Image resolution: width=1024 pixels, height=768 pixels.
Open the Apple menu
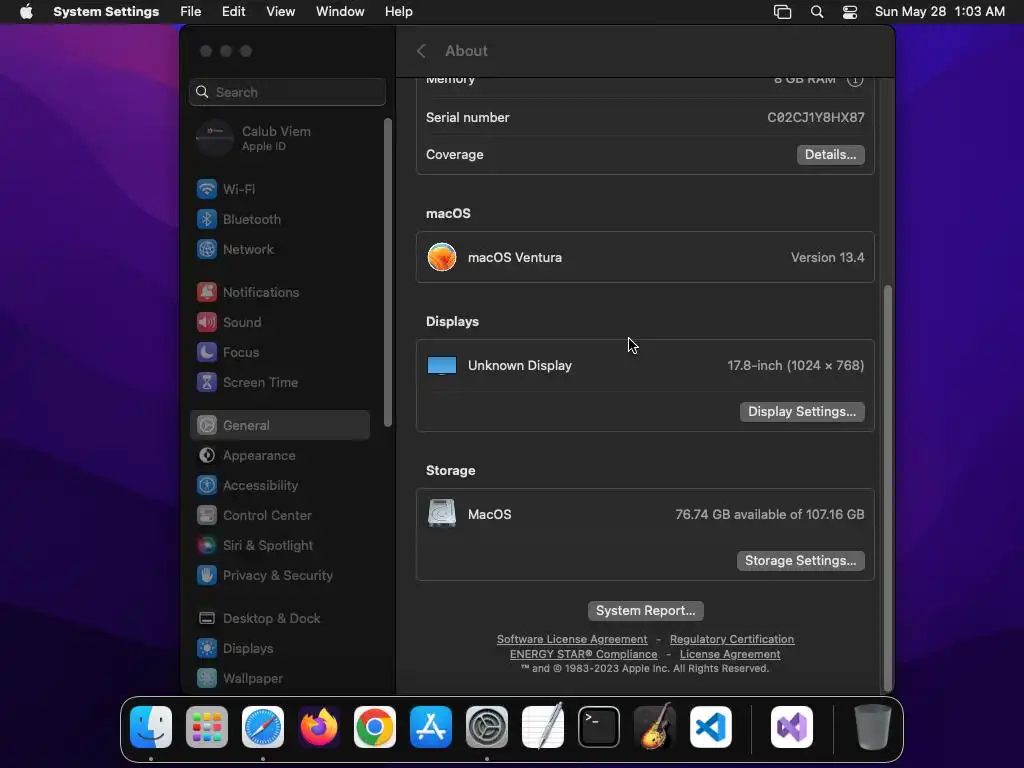[26, 12]
